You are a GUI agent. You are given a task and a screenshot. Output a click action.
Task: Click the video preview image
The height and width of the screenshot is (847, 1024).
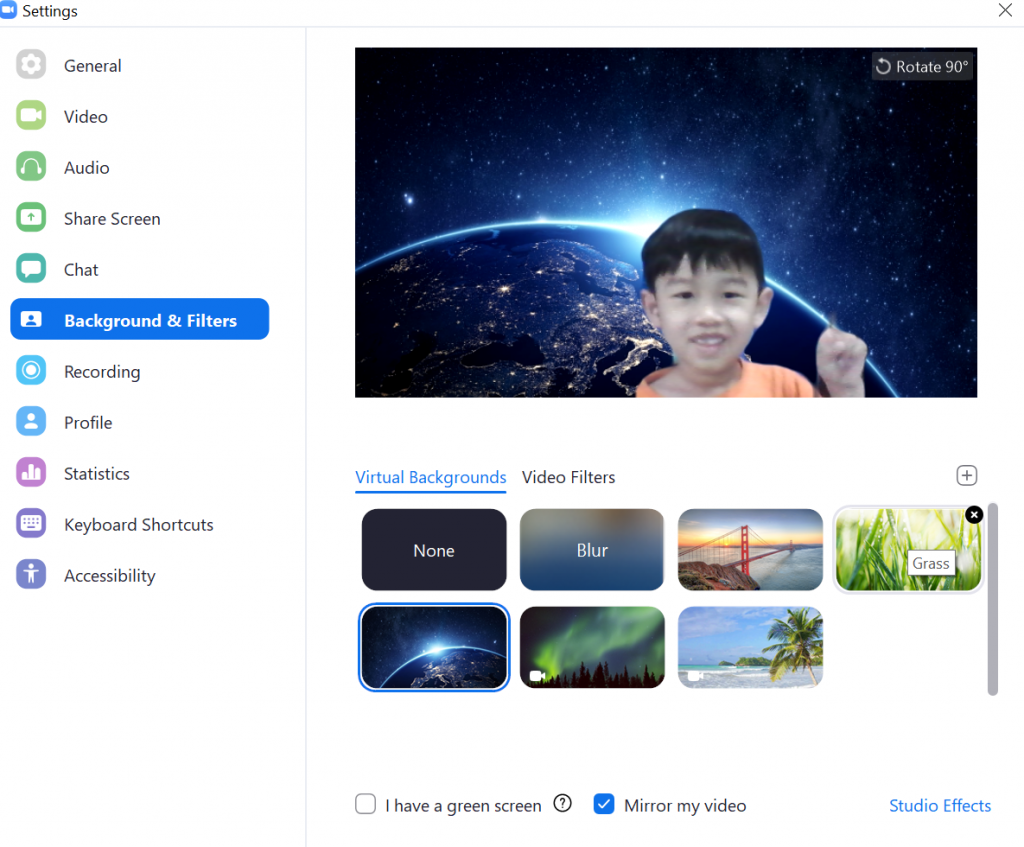666,222
